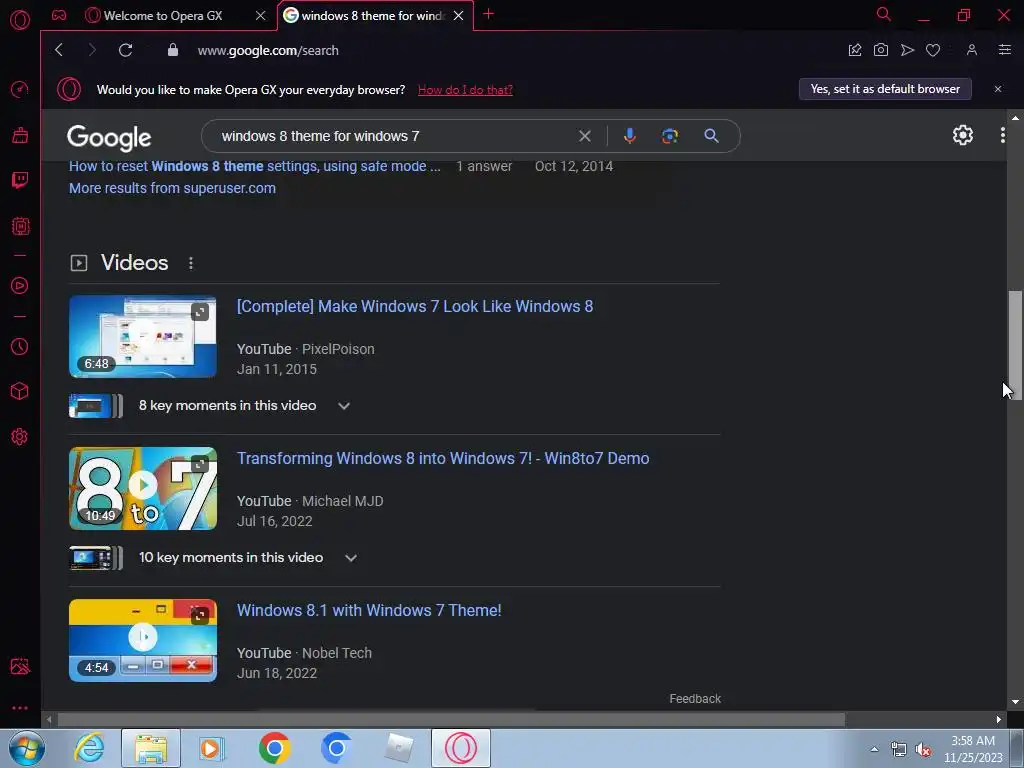Screen dimensions: 1024x768
Task: Open More results from superuser.com link
Action: click(x=172, y=188)
